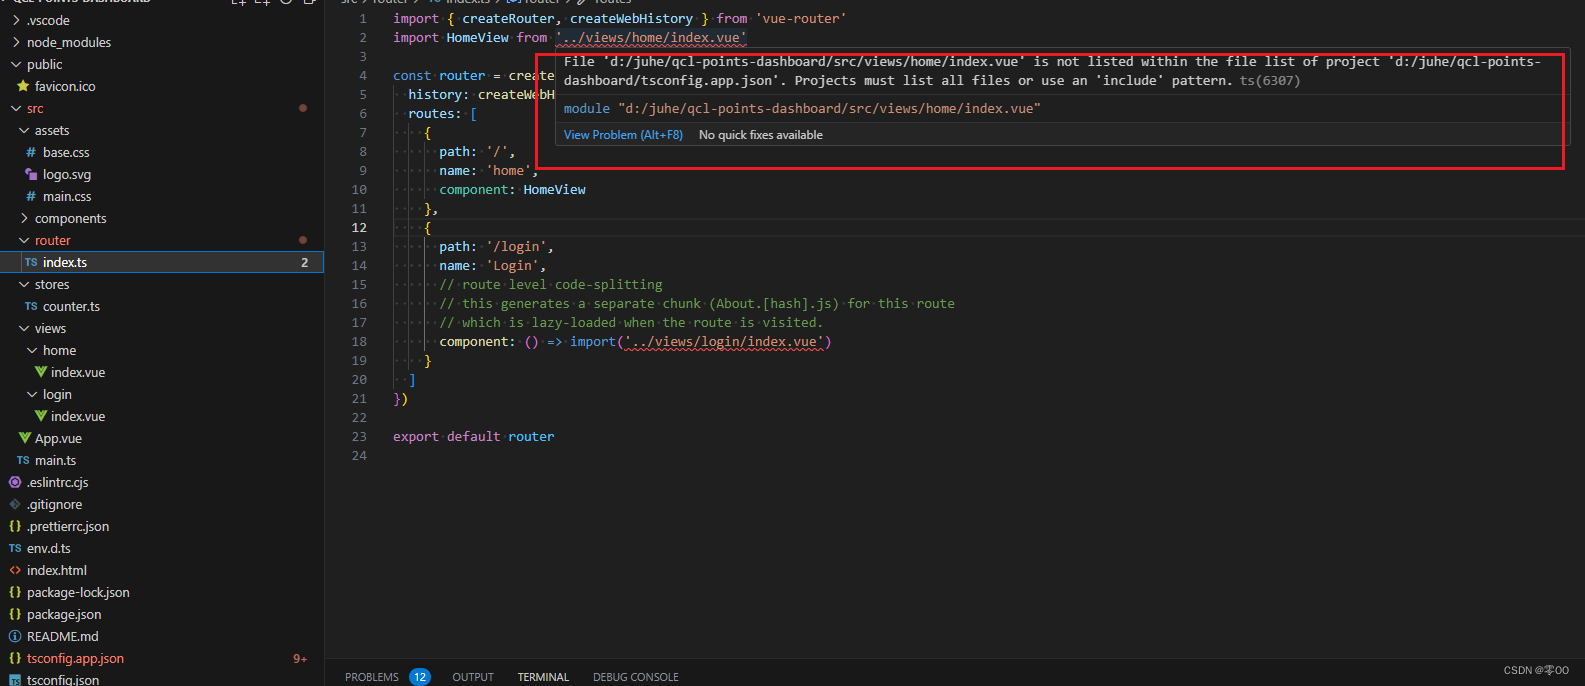
Task: Click the hash icon beside main.css
Action: (31, 196)
